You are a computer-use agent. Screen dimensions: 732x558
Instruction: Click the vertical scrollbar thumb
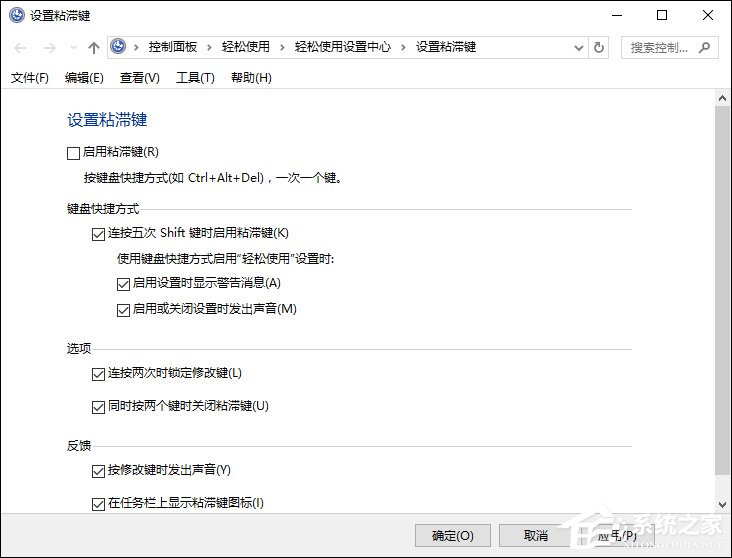722,290
